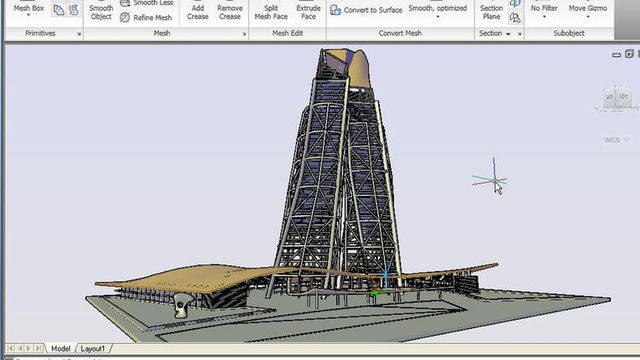This screenshot has height=360, width=640.
Task: Click the Refine Mesh icon
Action: [125, 18]
